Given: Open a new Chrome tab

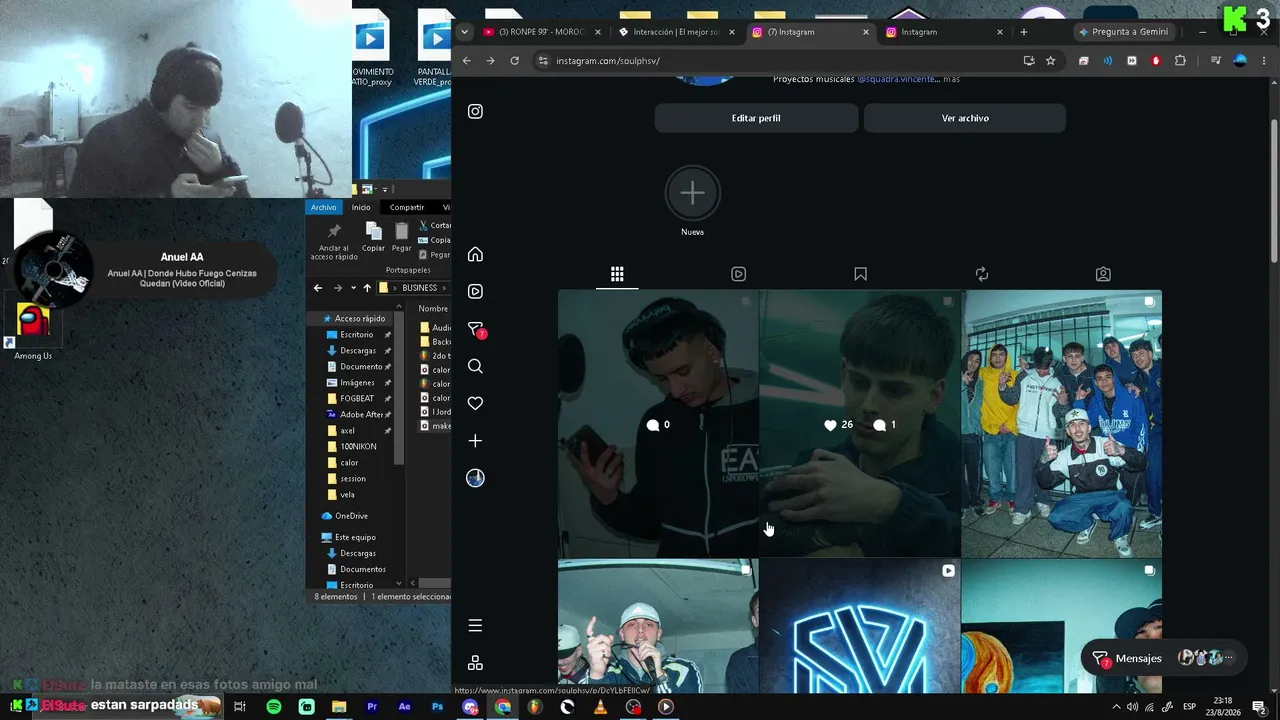Looking at the screenshot, I should point(1023,32).
